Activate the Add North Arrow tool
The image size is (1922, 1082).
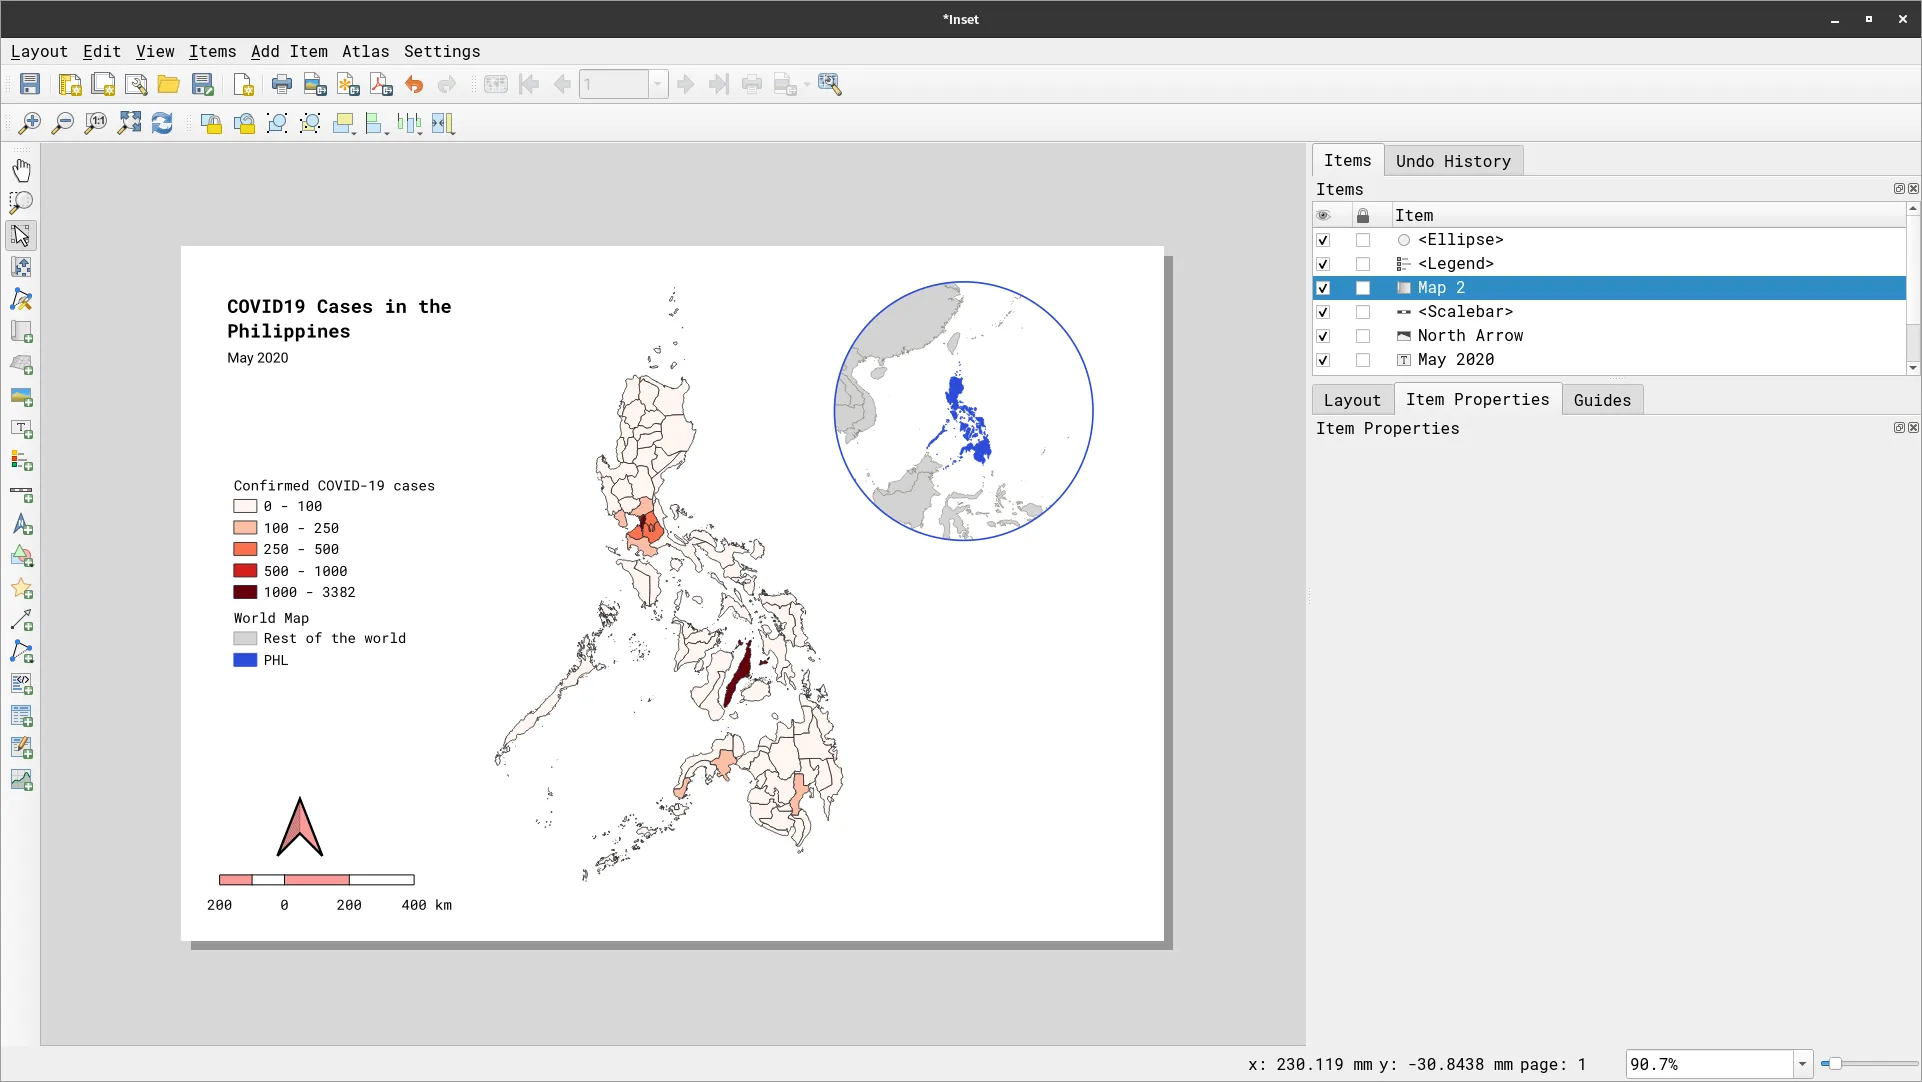21,525
